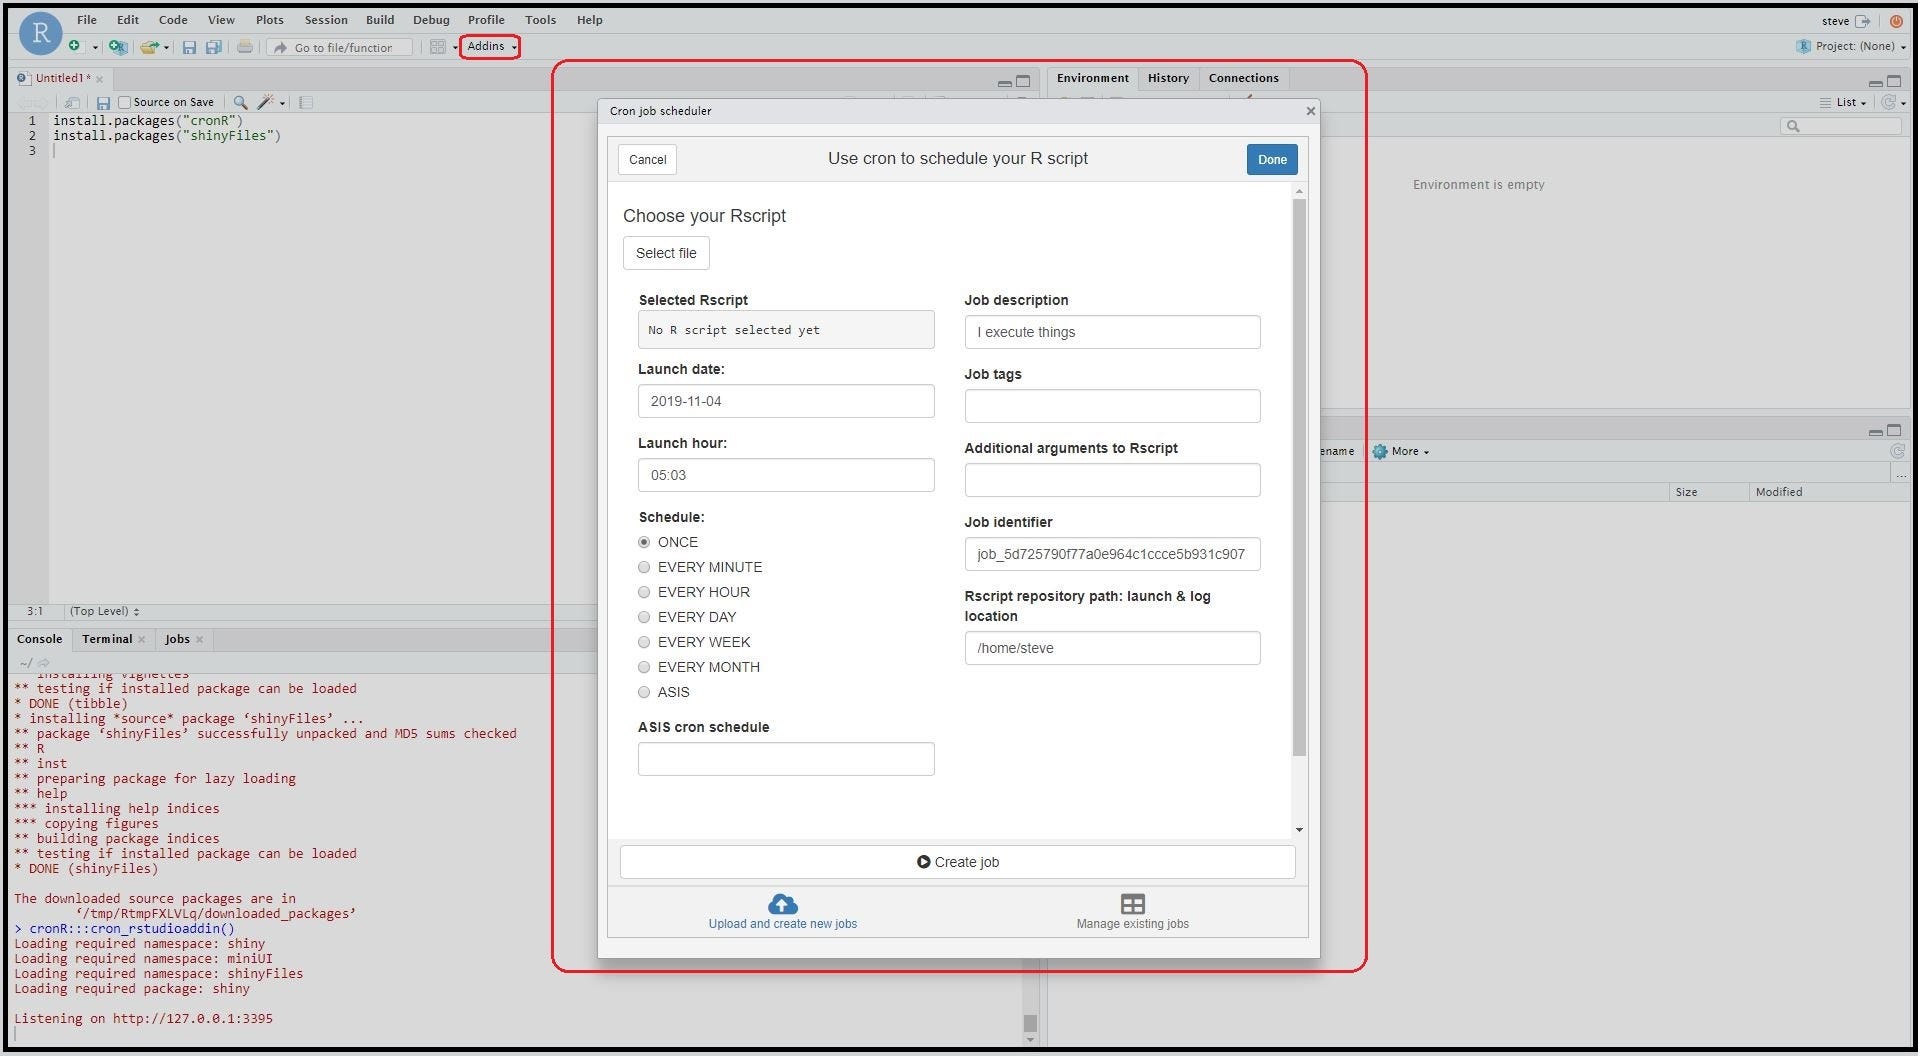The width and height of the screenshot is (1920, 1056).
Task: Click the Launch date field
Action: [x=786, y=401]
